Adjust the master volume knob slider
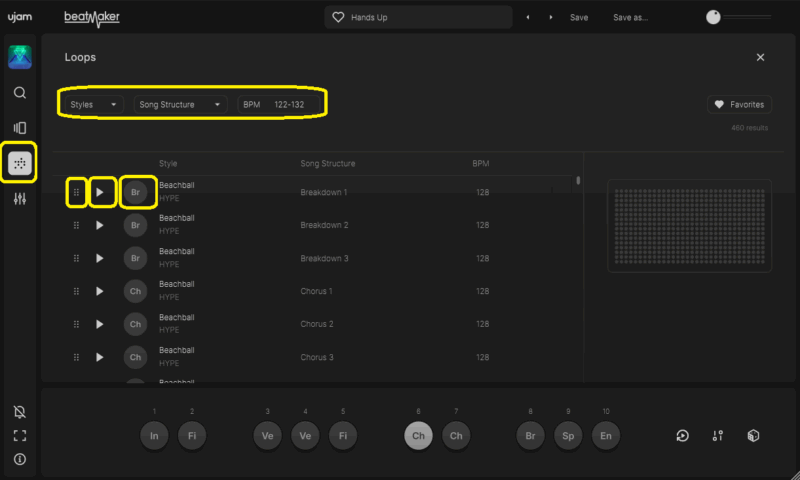Screen dimensions: 800x480 coord(713,17)
